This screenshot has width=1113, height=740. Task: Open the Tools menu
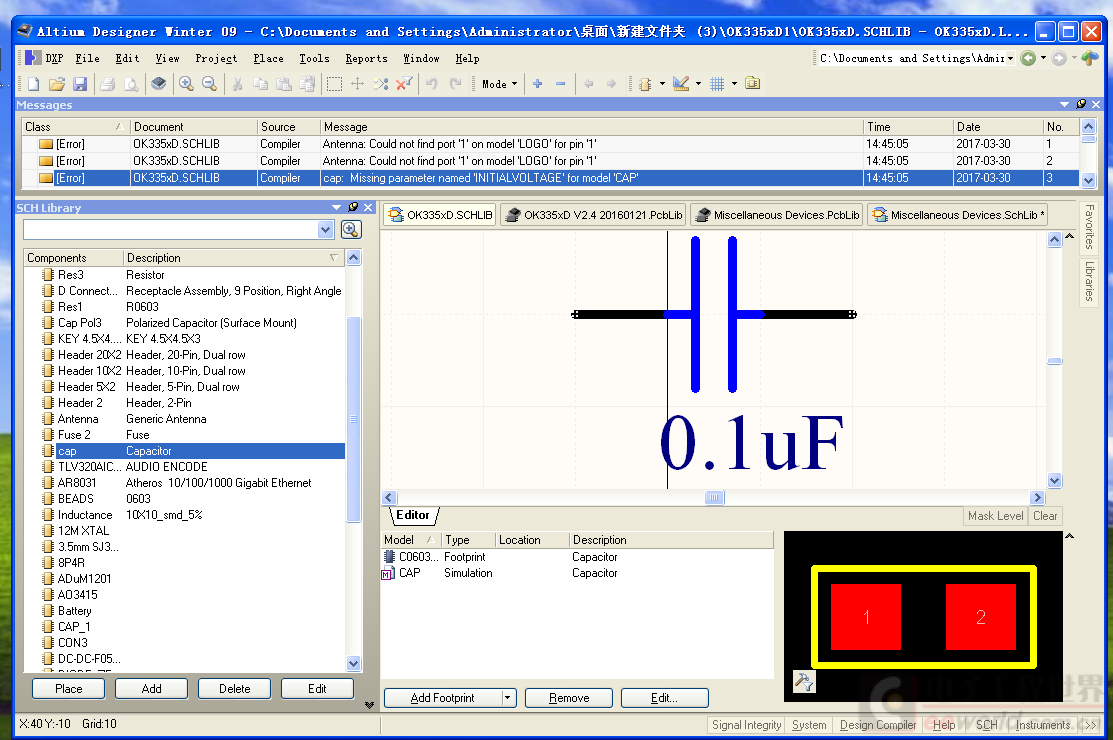[314, 58]
